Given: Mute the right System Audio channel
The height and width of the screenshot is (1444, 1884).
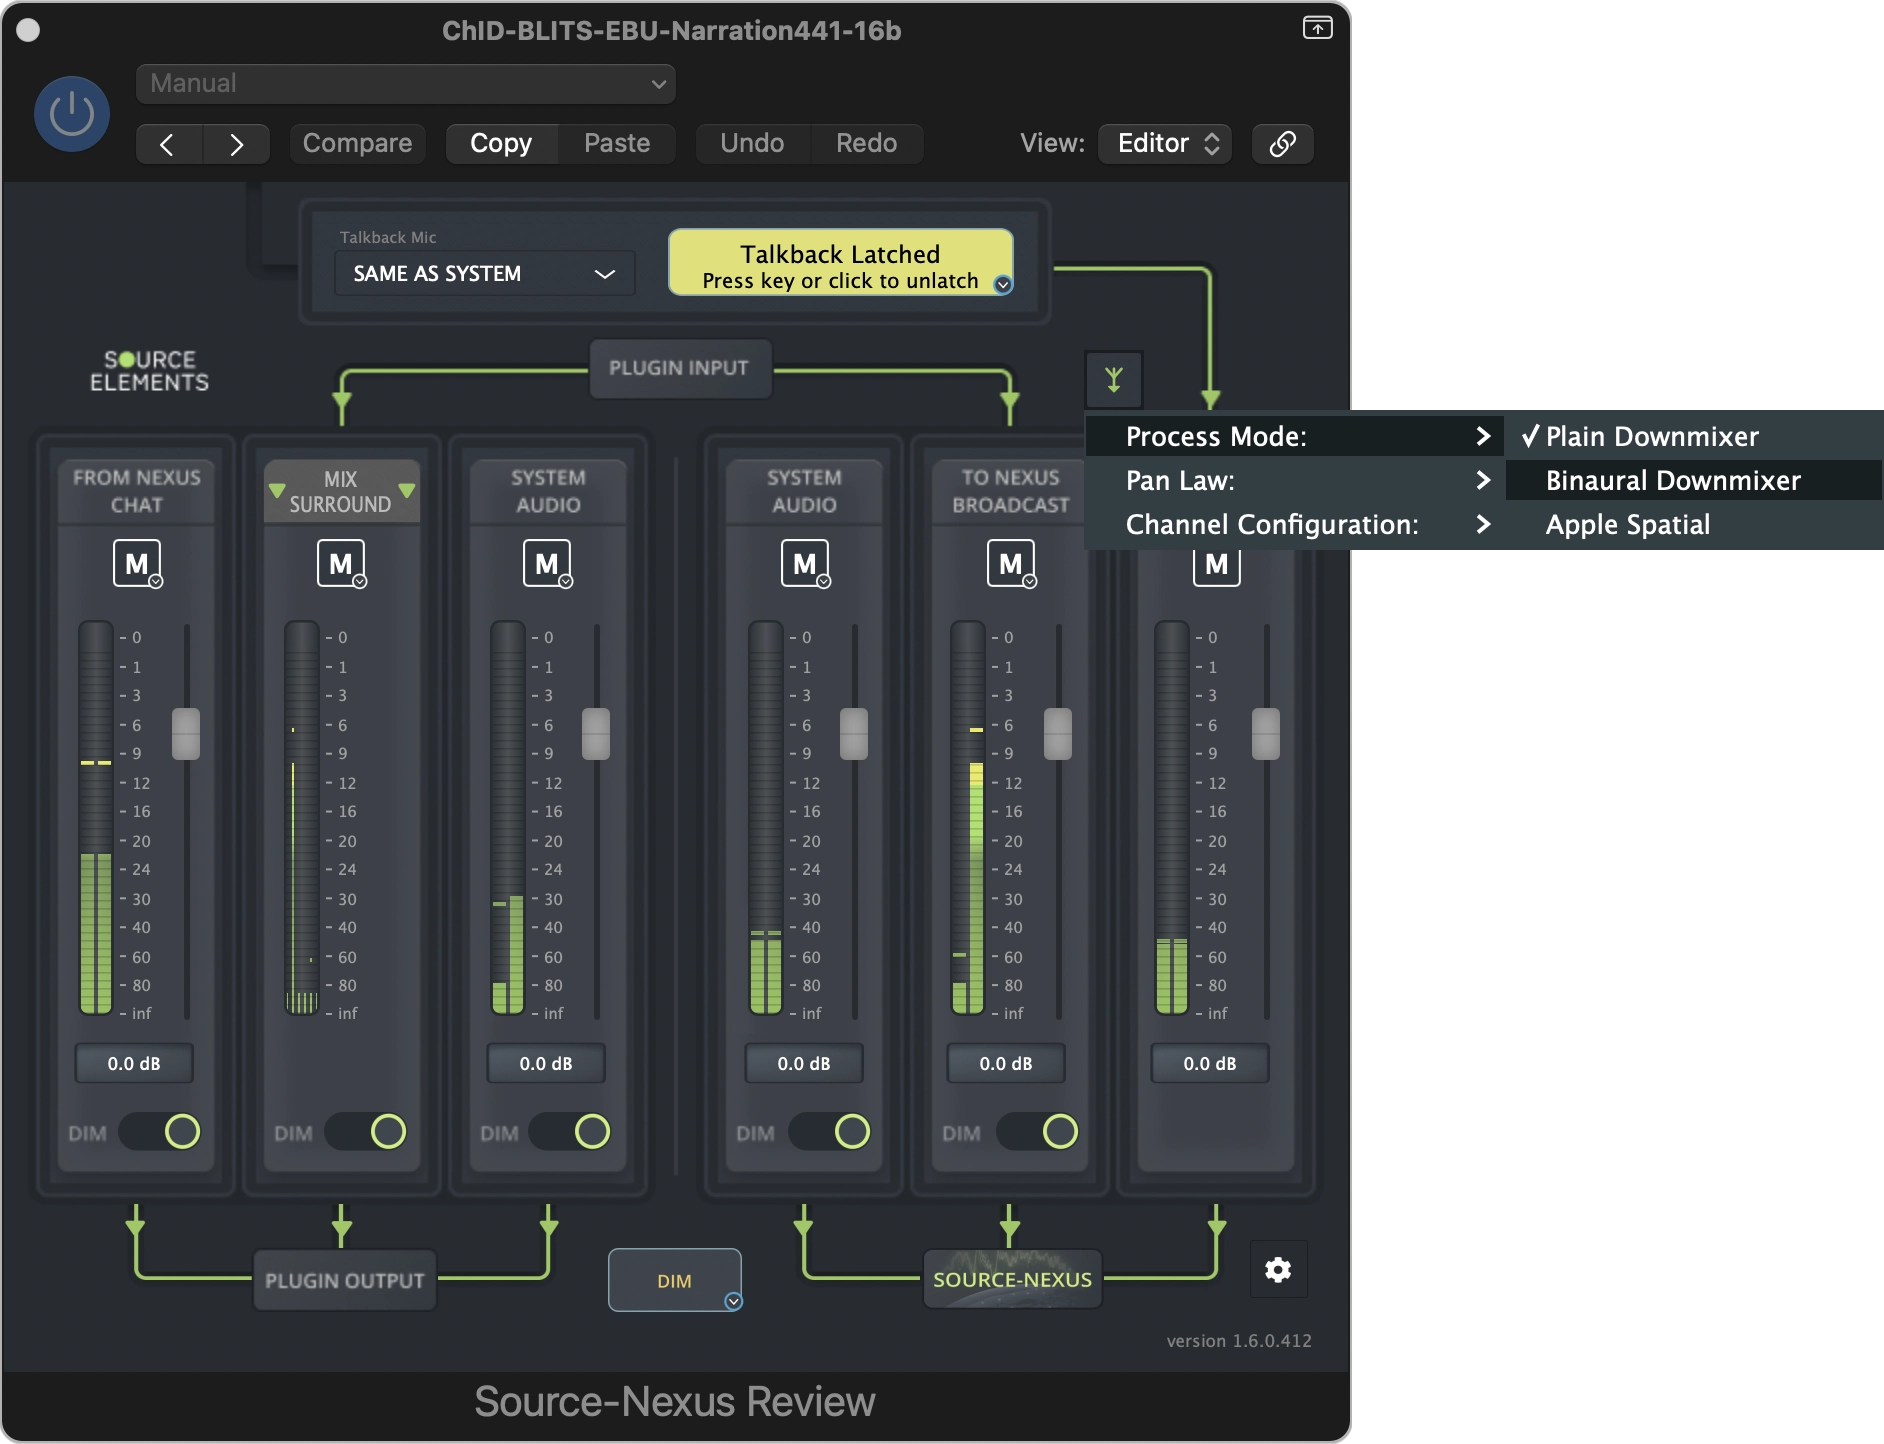Looking at the screenshot, I should tap(805, 564).
